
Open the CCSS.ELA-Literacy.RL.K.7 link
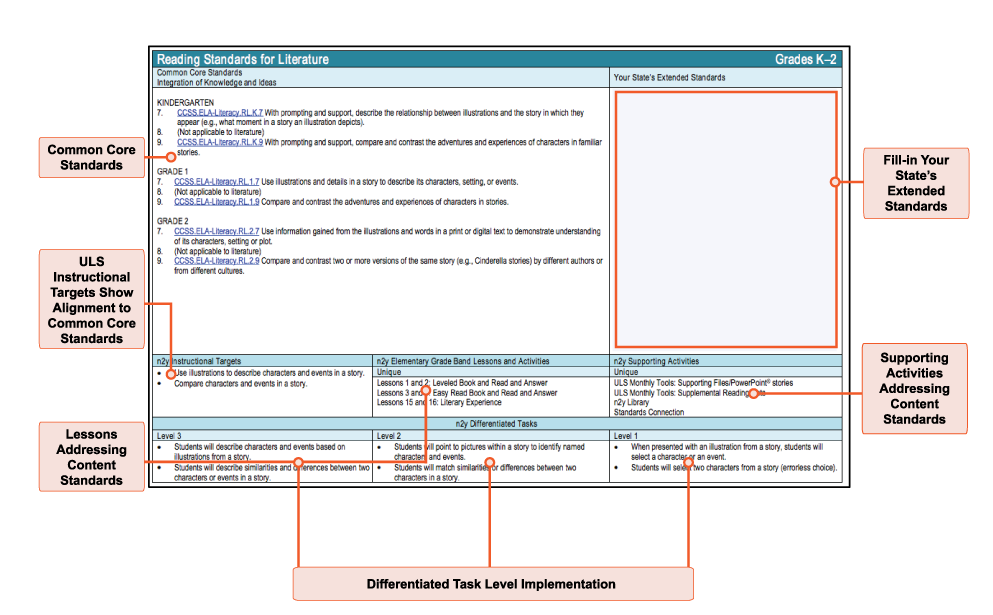pyautogui.click(x=219, y=113)
